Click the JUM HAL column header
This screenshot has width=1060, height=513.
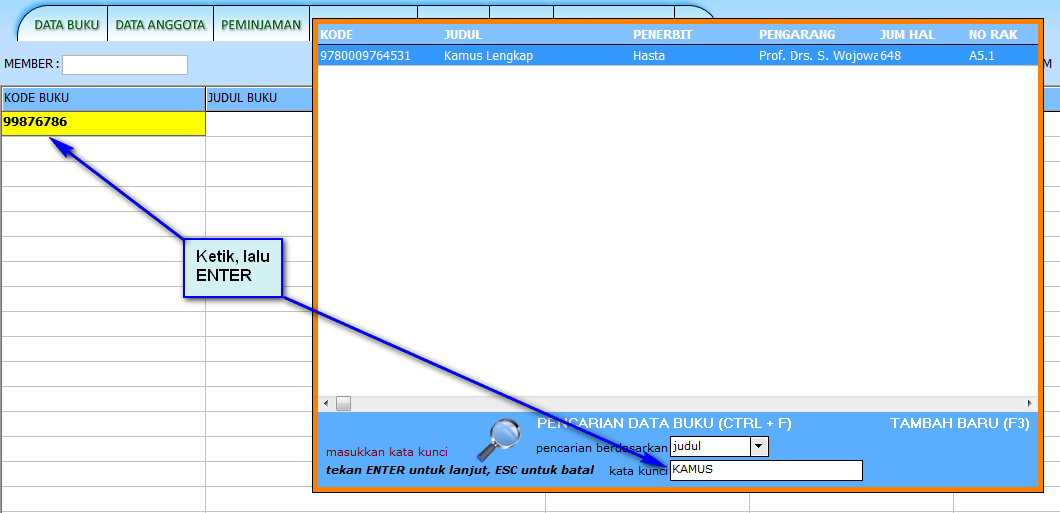[907, 35]
